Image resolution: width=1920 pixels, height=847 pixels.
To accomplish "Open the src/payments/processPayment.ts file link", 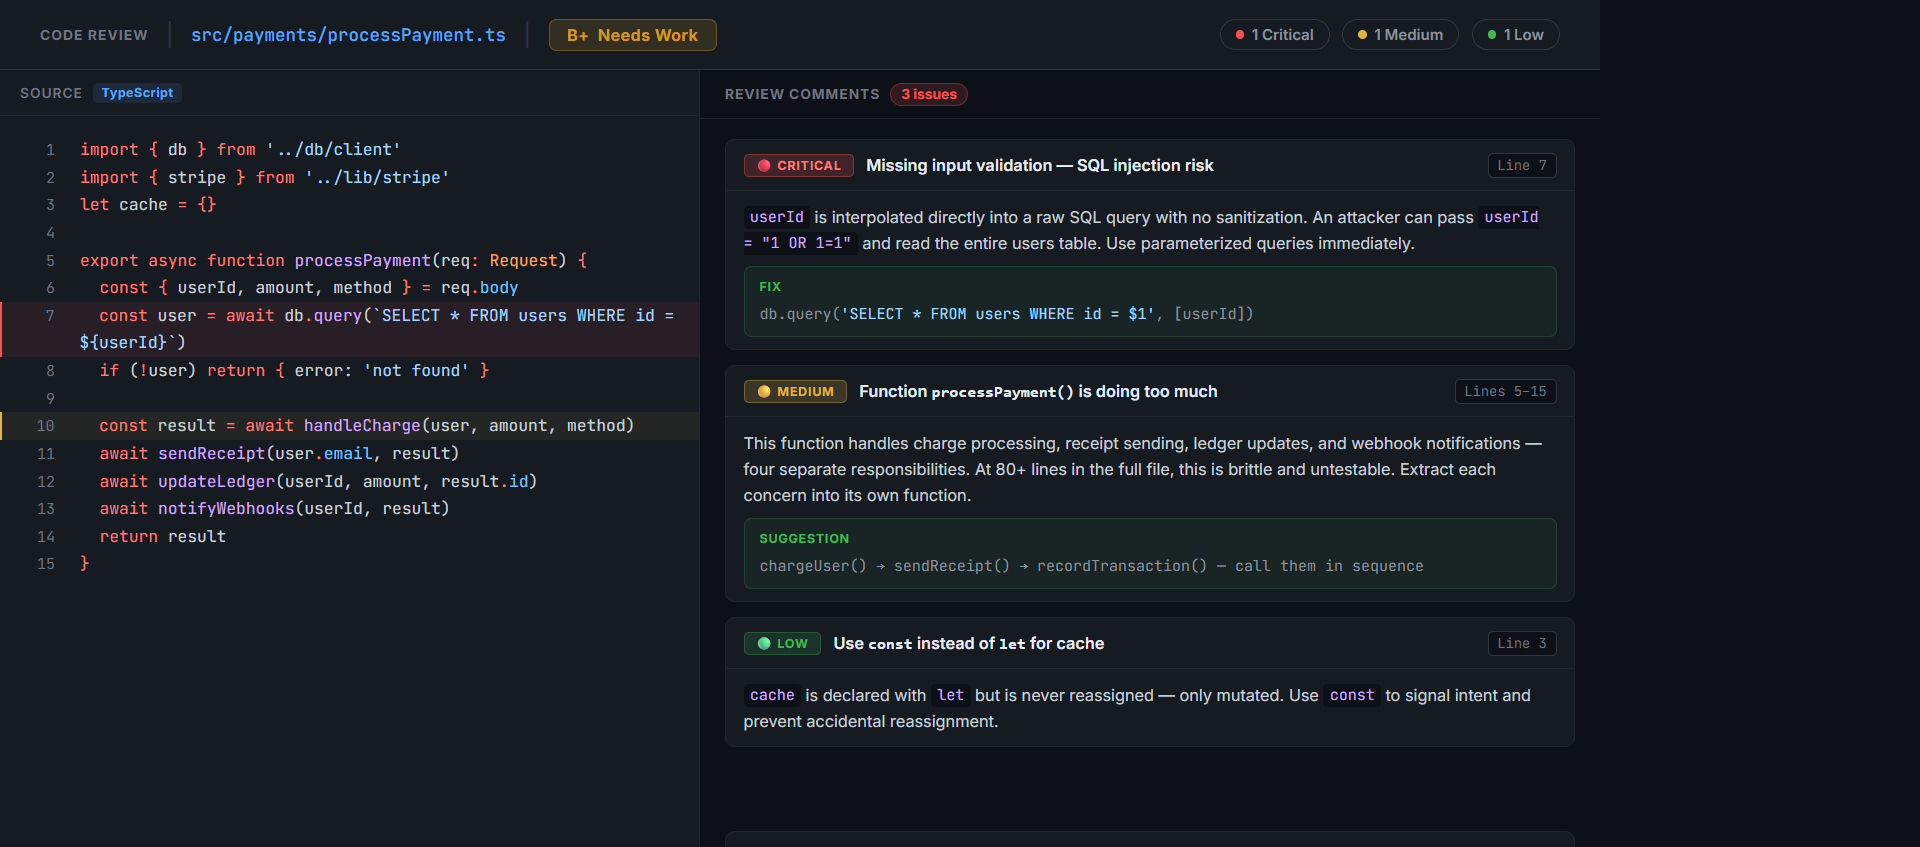I will pyautogui.click(x=348, y=35).
